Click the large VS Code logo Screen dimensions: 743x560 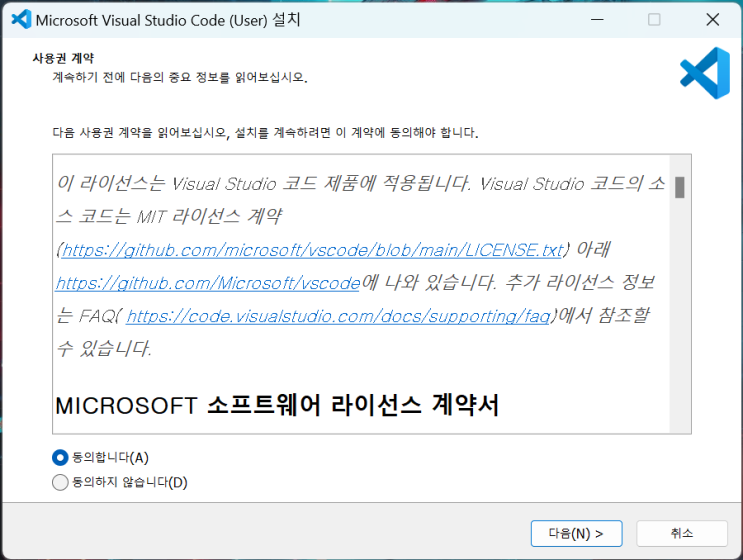(705, 73)
